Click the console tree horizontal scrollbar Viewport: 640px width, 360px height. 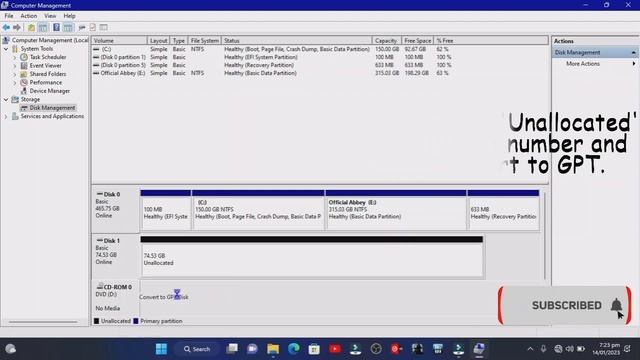click(43, 322)
